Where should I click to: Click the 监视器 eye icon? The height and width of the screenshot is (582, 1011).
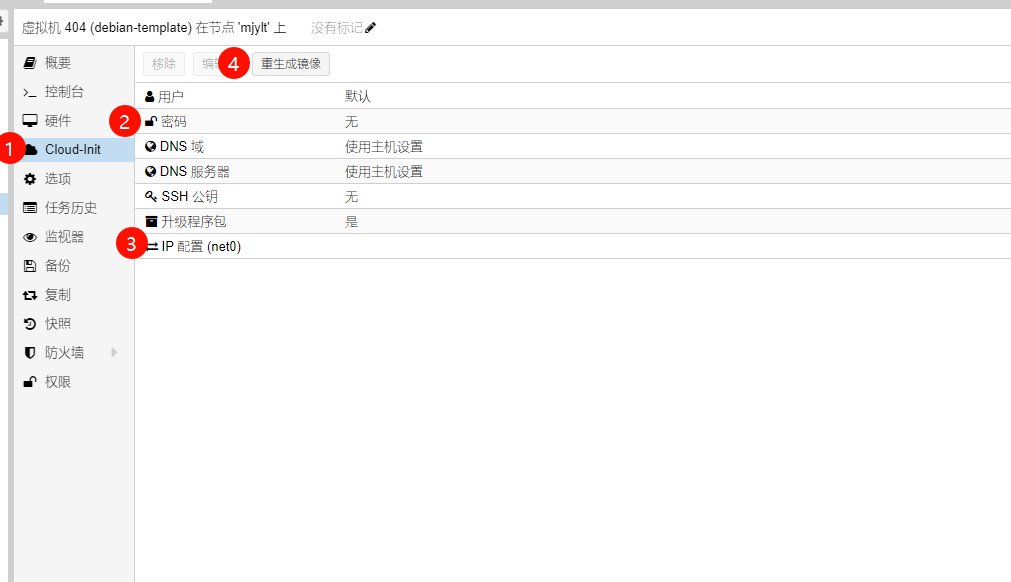coord(30,237)
